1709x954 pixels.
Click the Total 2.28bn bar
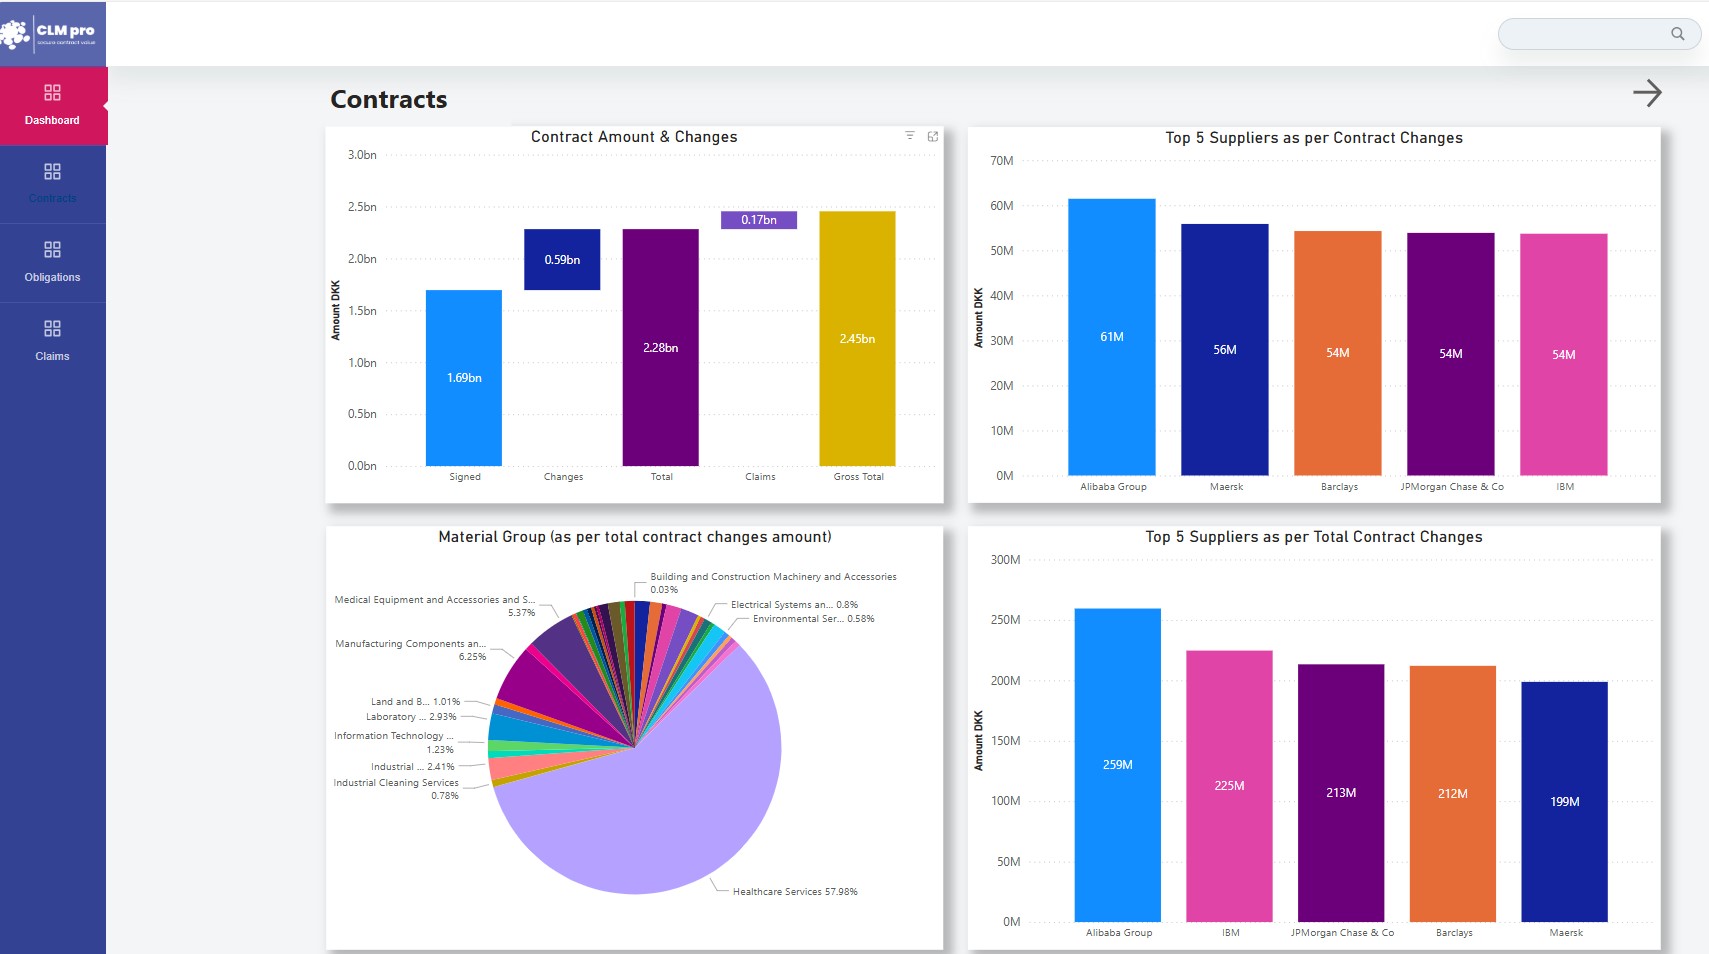[x=660, y=347]
